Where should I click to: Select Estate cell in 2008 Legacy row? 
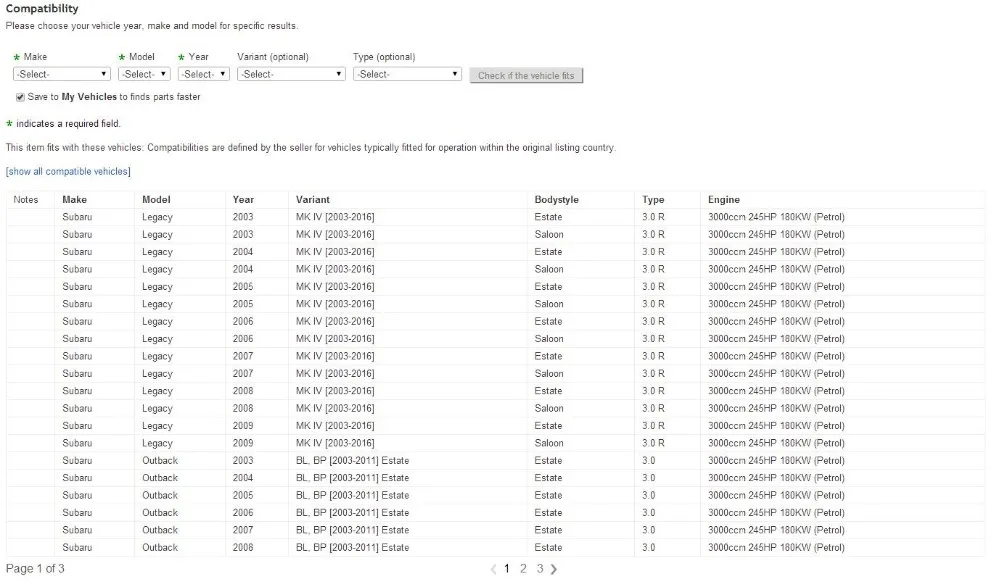548,391
